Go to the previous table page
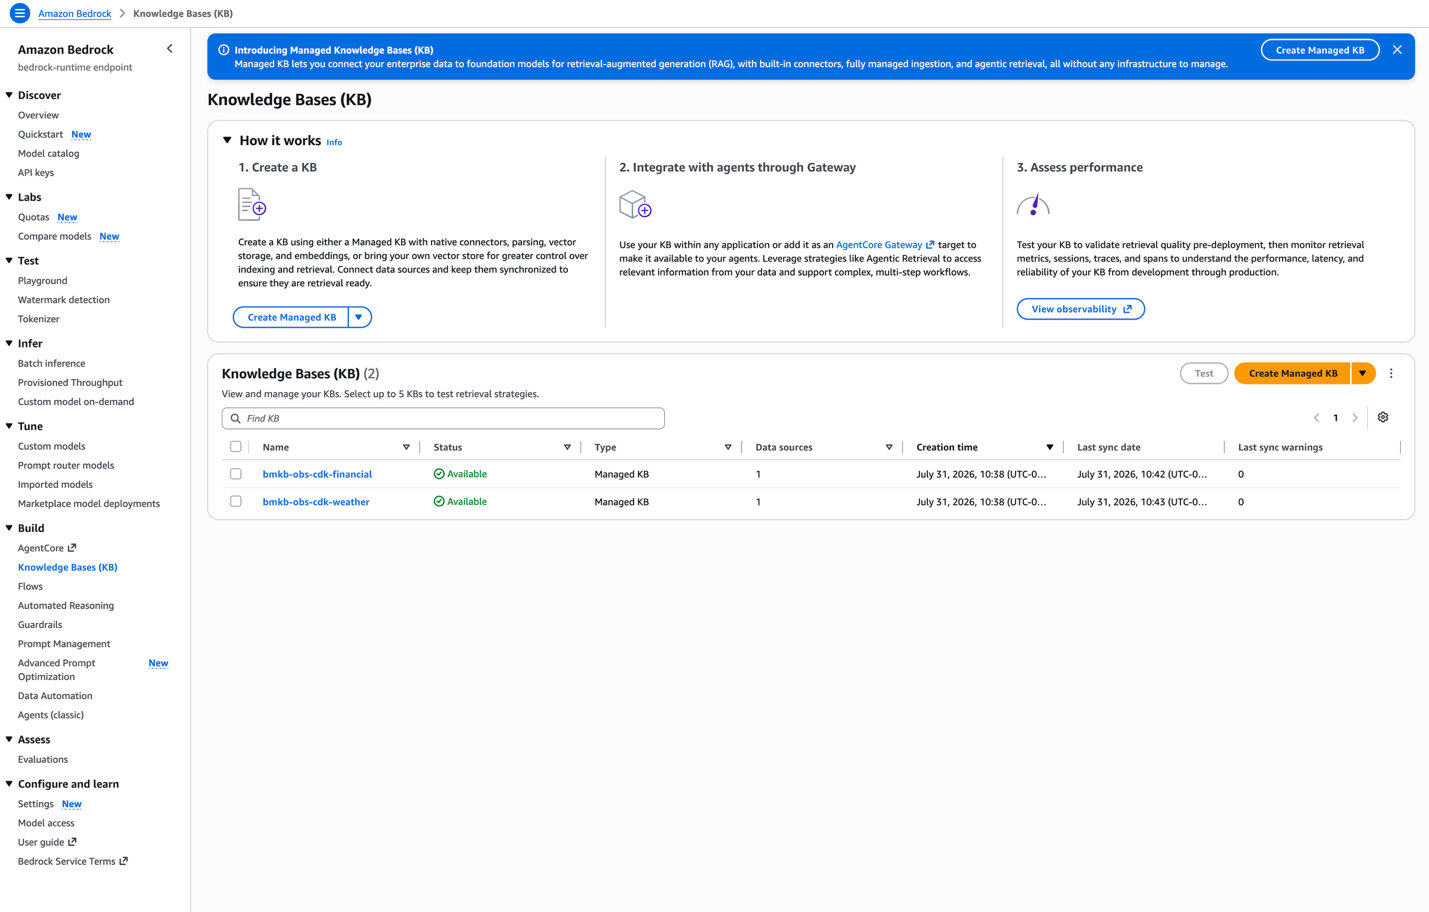This screenshot has width=1429, height=912. (1316, 418)
